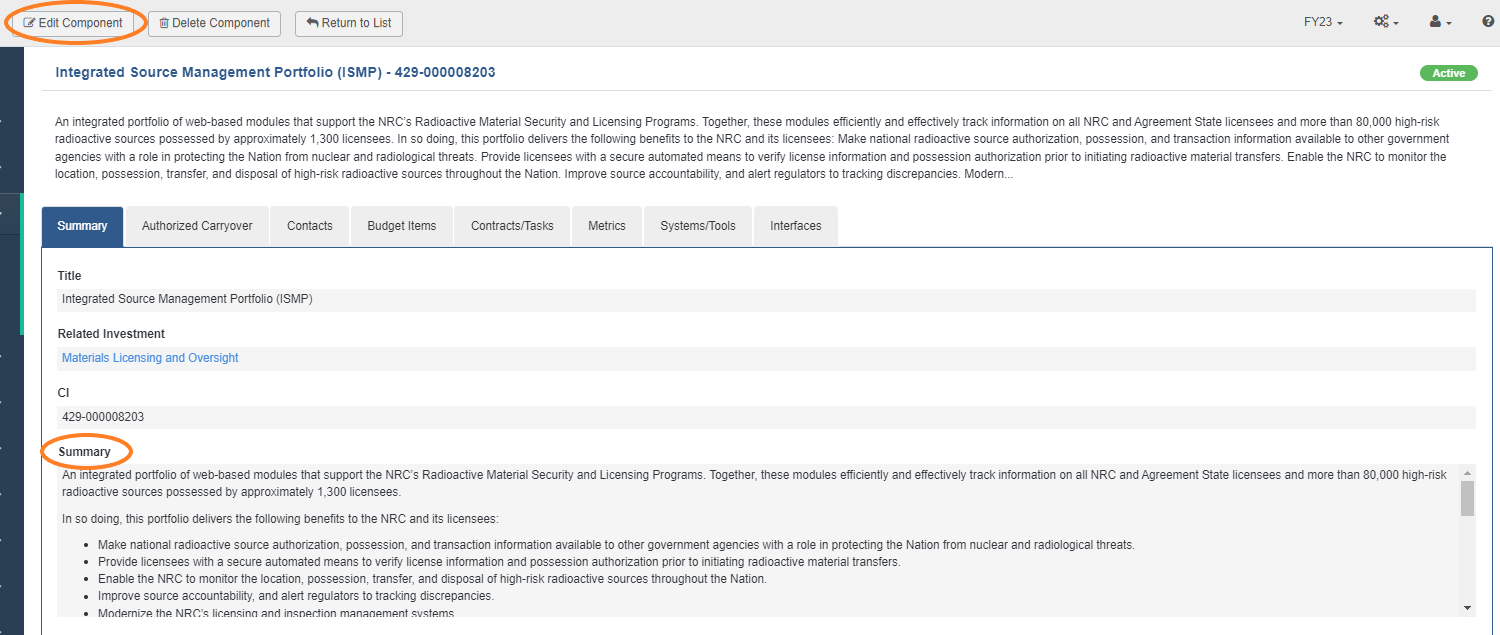The width and height of the screenshot is (1500, 635).
Task: Click the summary scrollbar up arrow
Action: coord(1467,472)
